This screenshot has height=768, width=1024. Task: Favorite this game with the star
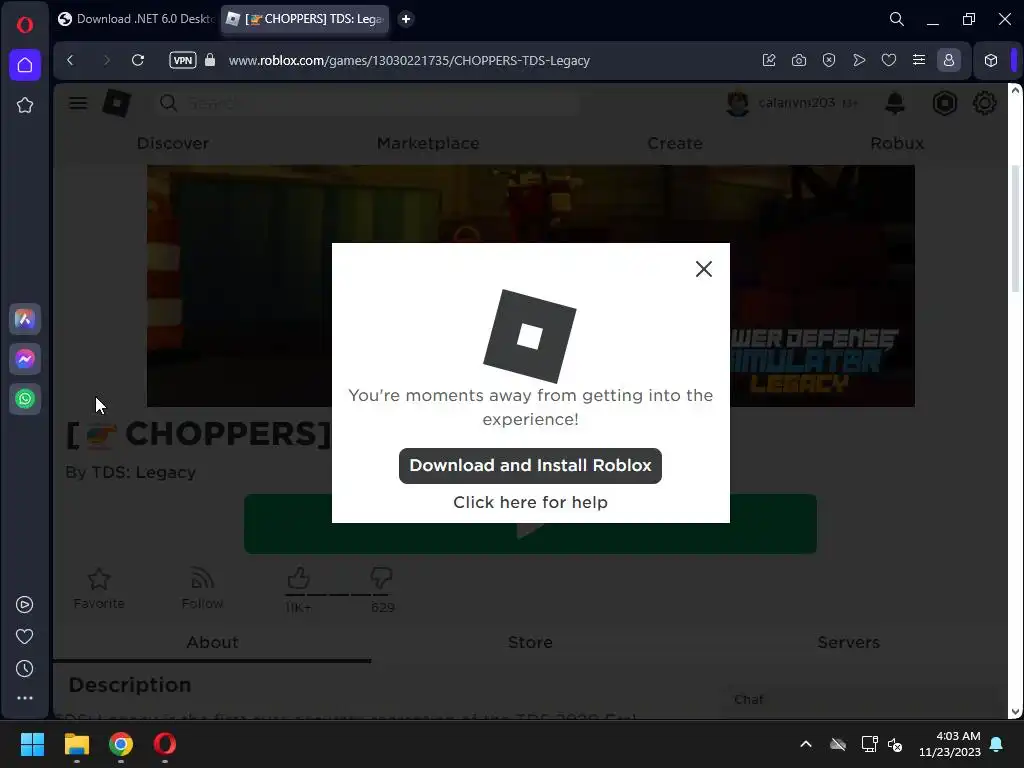point(99,588)
